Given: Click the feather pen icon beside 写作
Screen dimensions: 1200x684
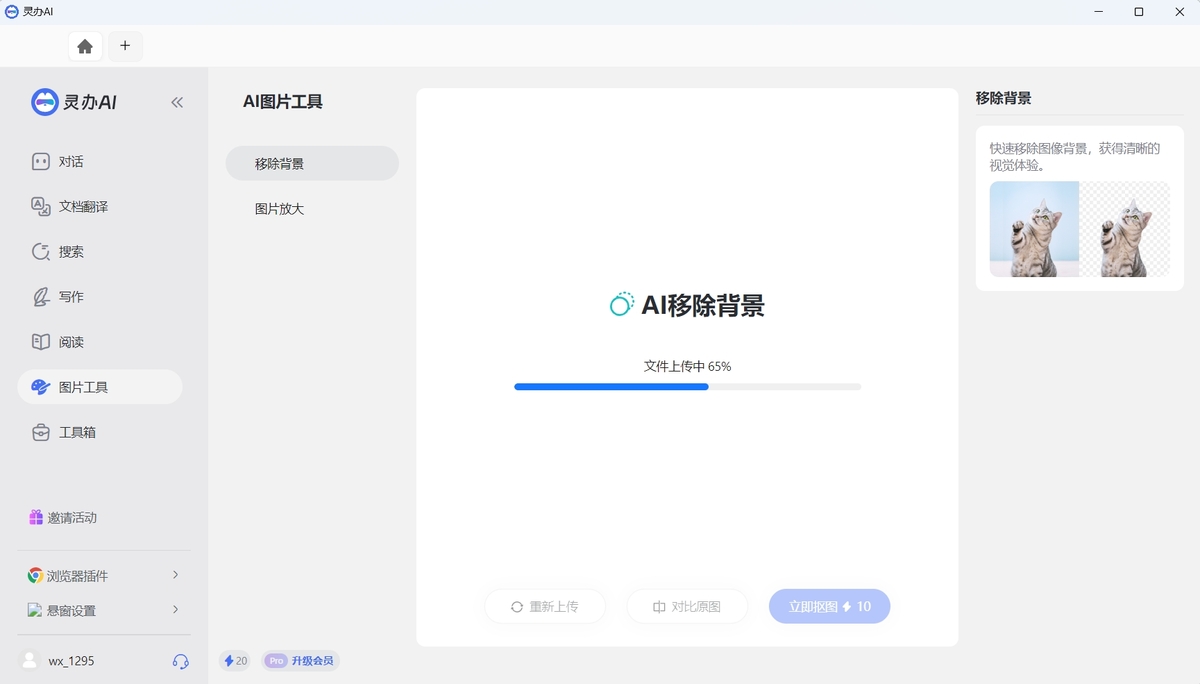Looking at the screenshot, I should pyautogui.click(x=41, y=297).
